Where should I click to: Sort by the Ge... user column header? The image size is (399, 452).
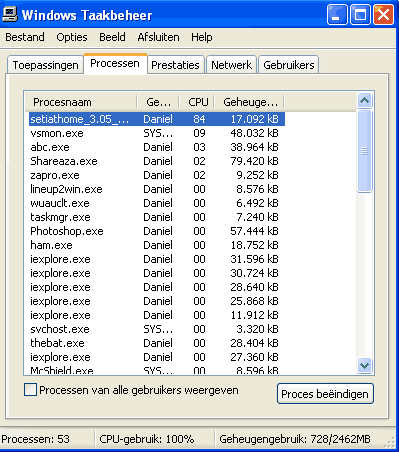click(x=158, y=102)
